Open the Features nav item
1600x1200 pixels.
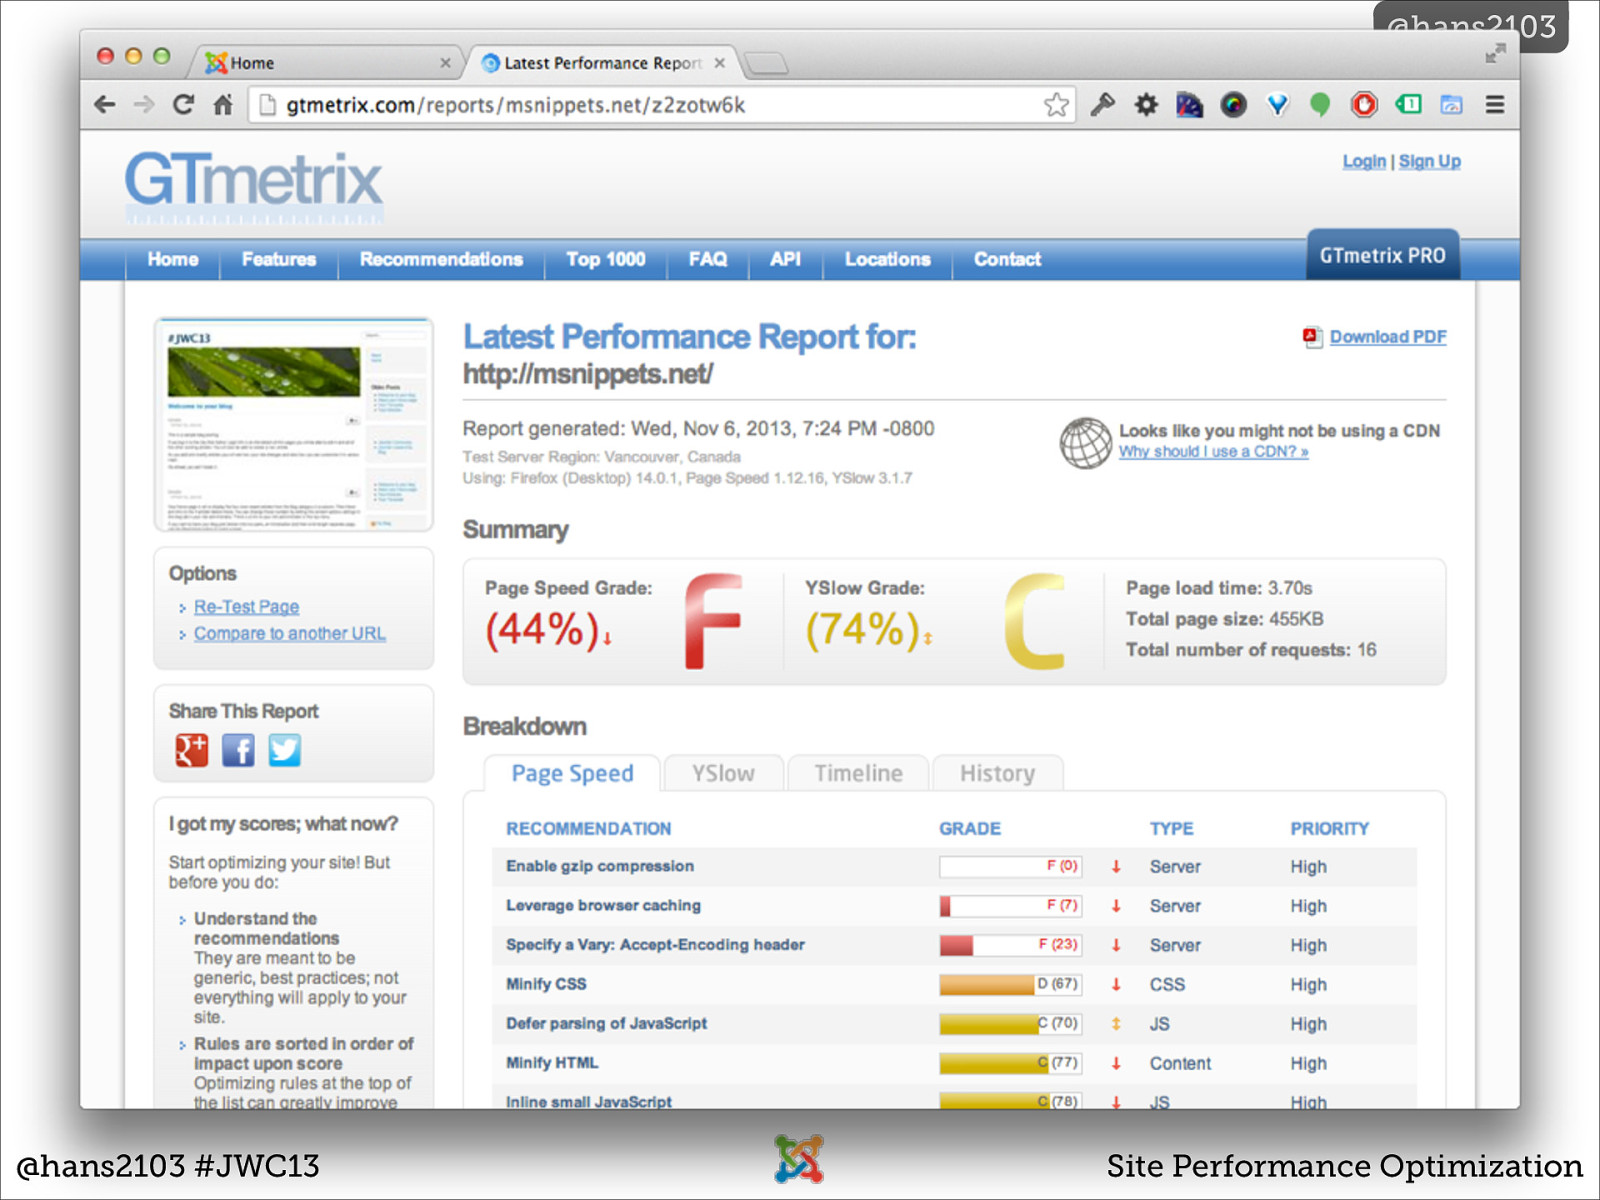pyautogui.click(x=279, y=259)
